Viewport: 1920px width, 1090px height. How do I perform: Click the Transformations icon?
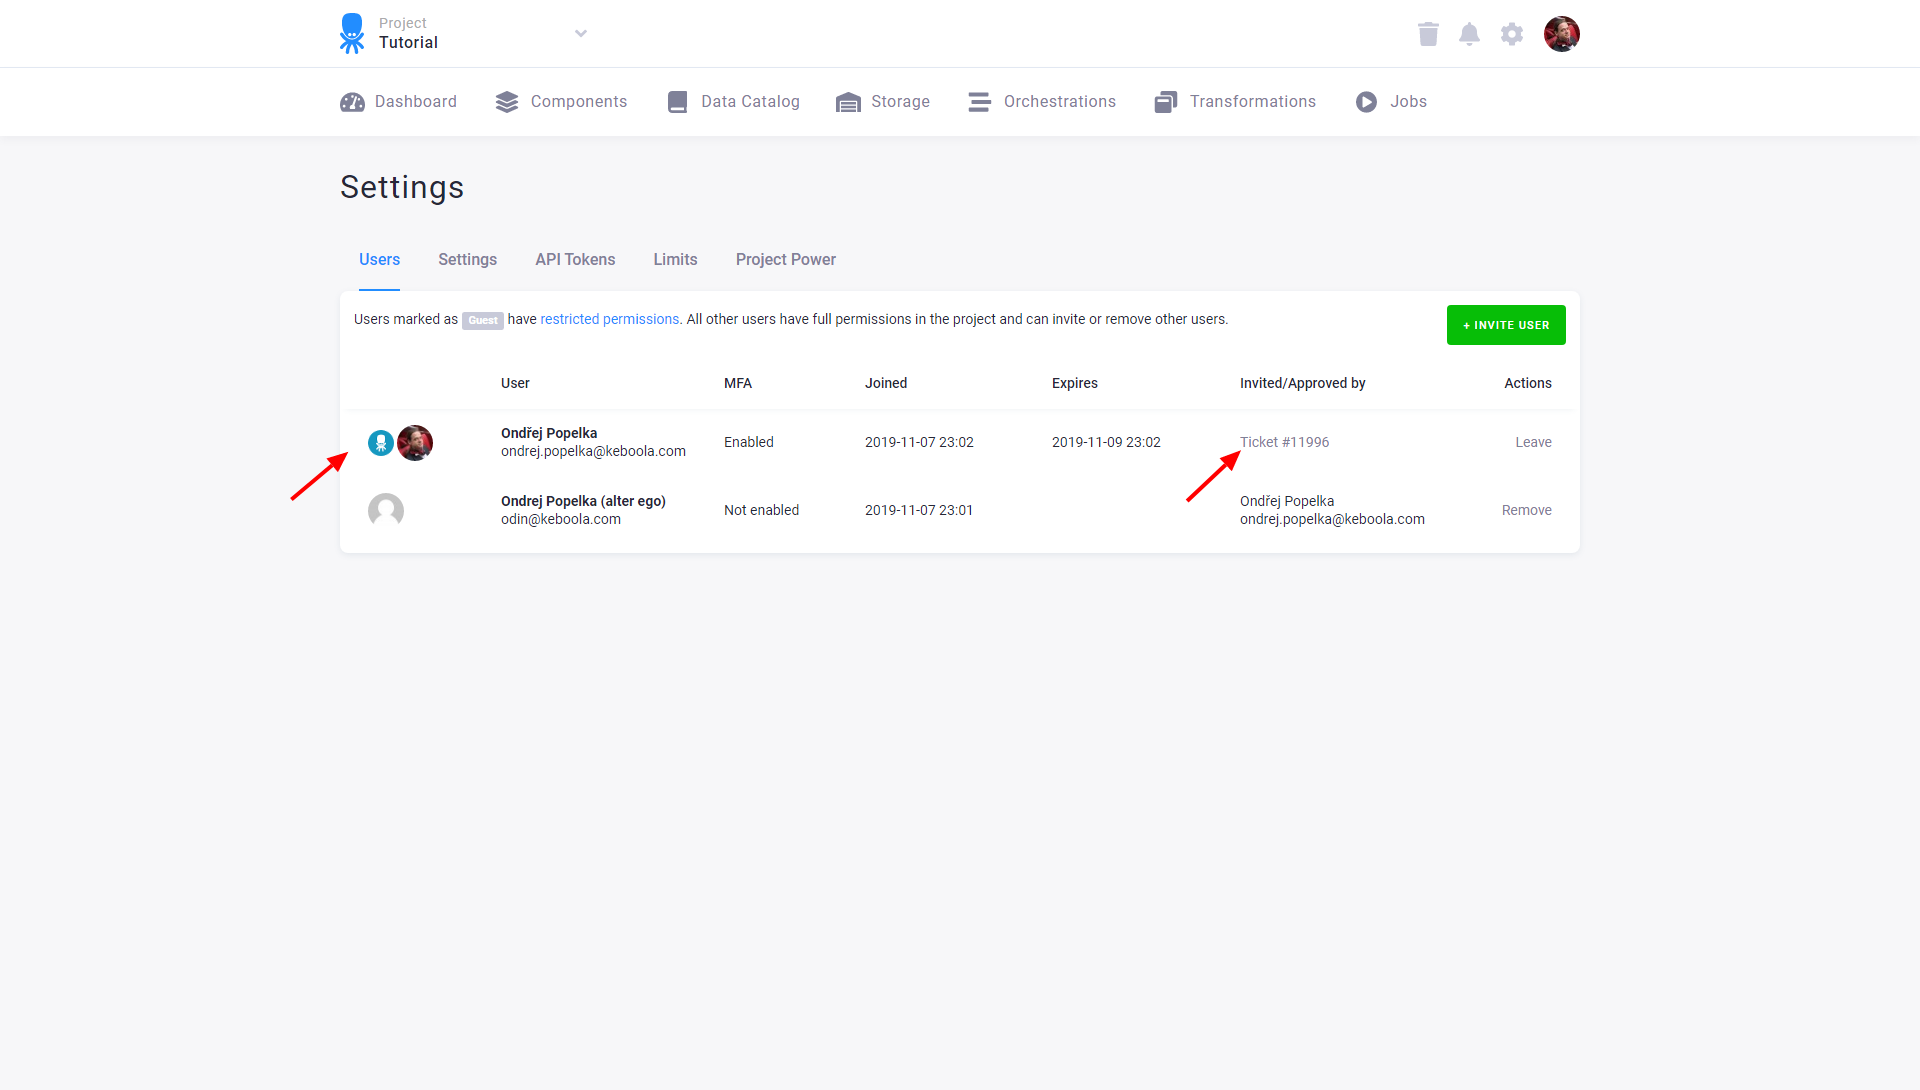tap(1165, 102)
